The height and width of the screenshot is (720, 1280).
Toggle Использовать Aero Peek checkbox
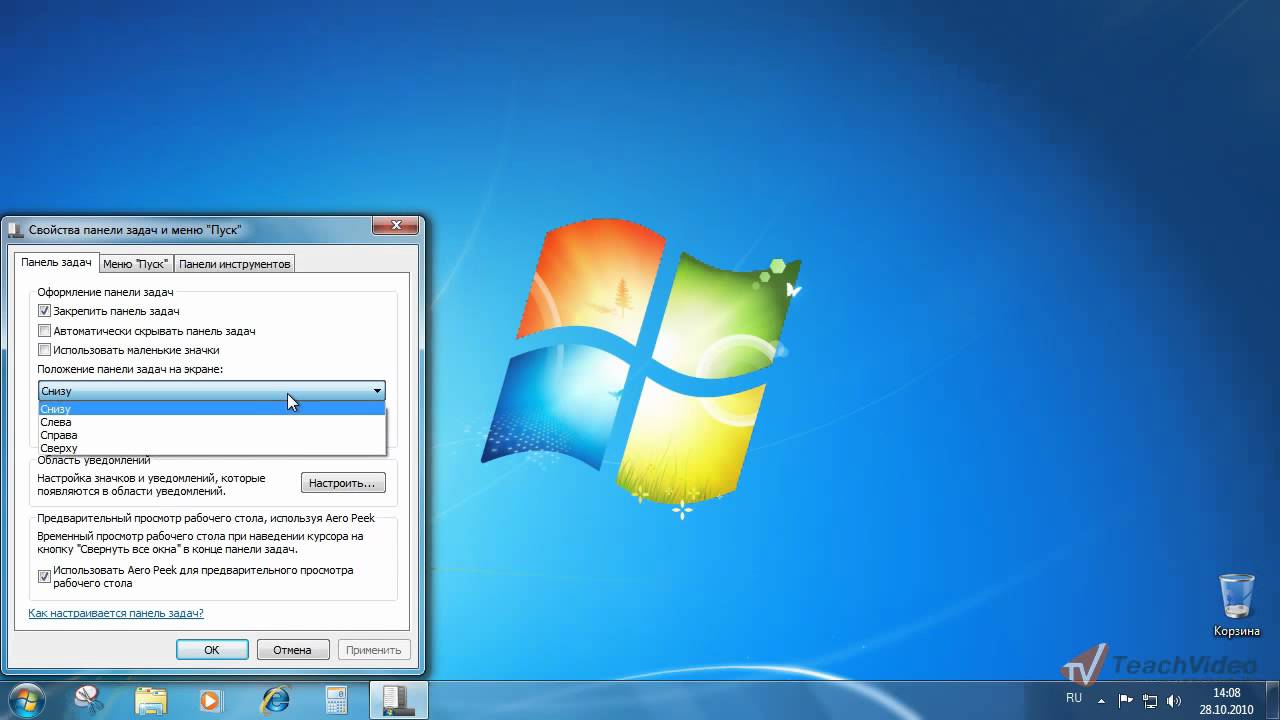44,576
